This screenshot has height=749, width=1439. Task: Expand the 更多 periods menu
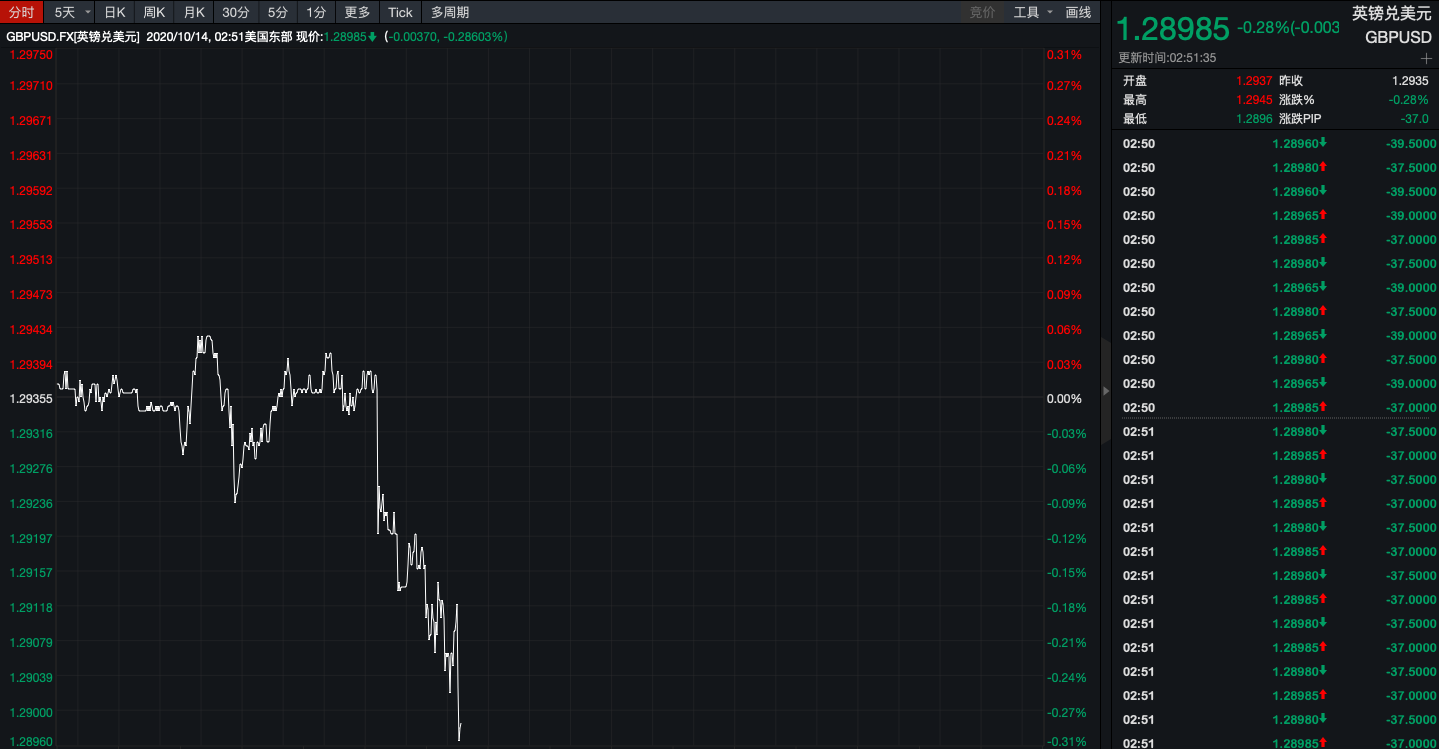357,12
